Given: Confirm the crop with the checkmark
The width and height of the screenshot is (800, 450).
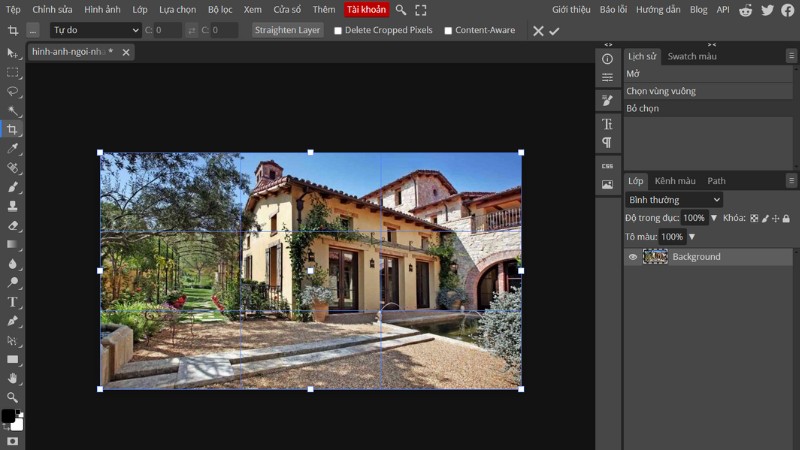Looking at the screenshot, I should click(554, 31).
